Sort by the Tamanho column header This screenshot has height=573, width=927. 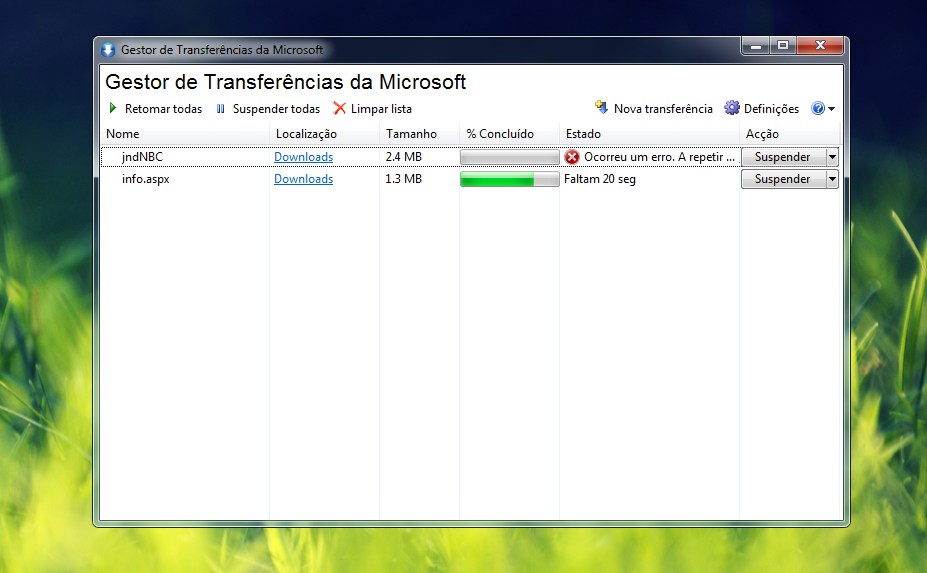tap(419, 134)
